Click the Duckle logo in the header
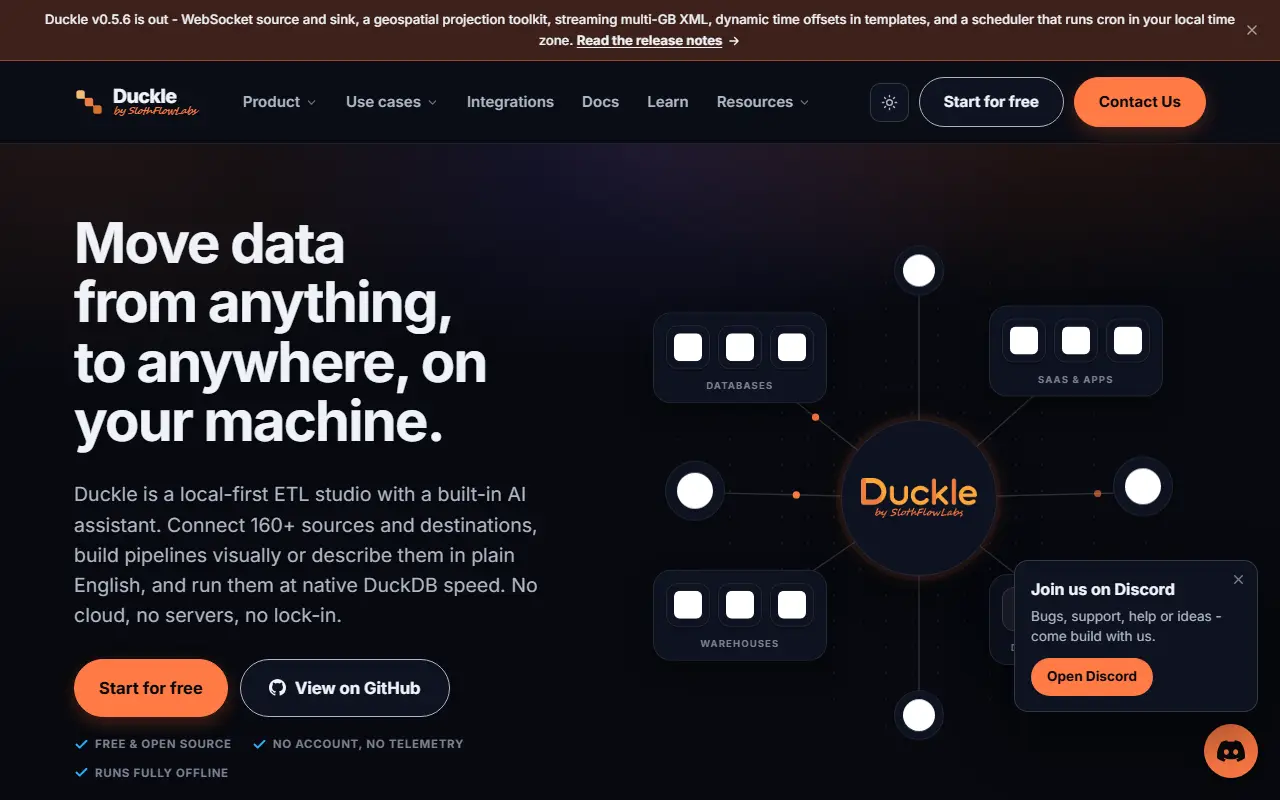The image size is (1280, 800). click(x=137, y=102)
